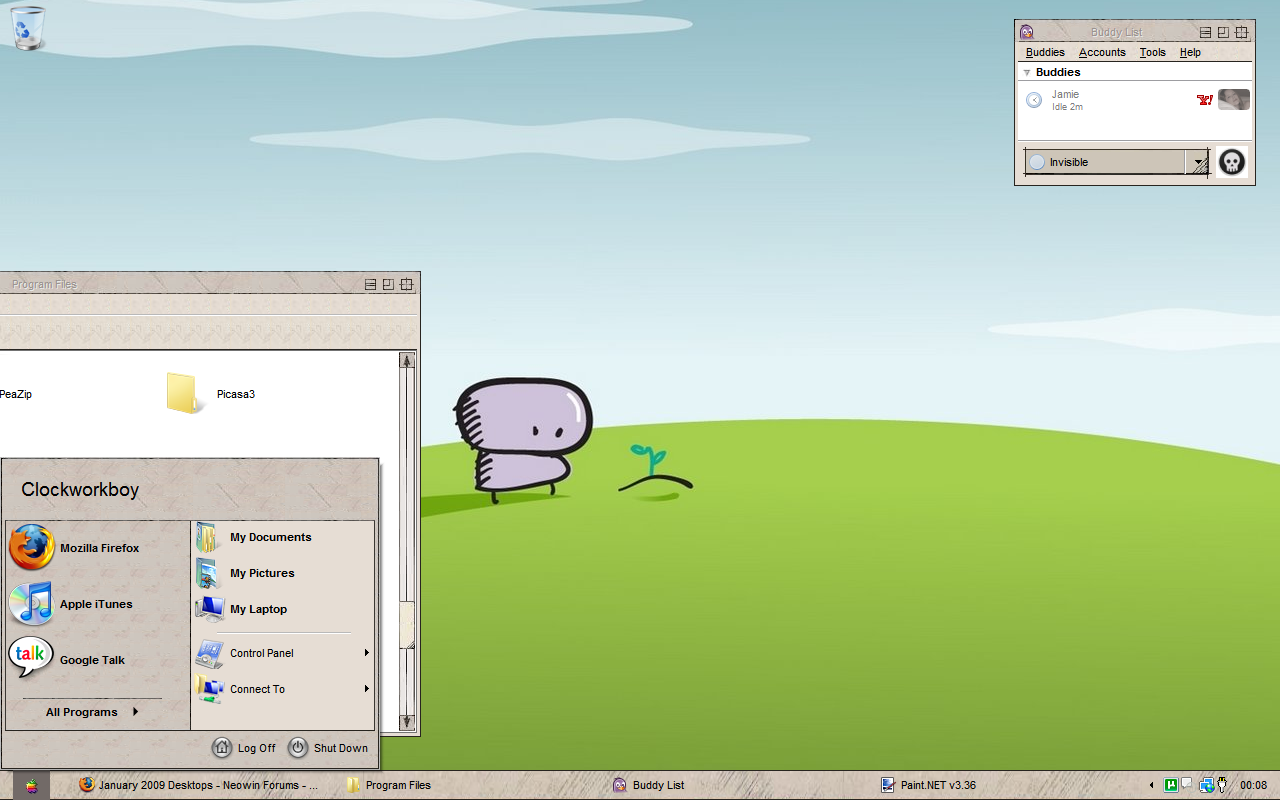Expand the Connect To submenu arrow
Image resolution: width=1280 pixels, height=800 pixels.
click(367, 689)
